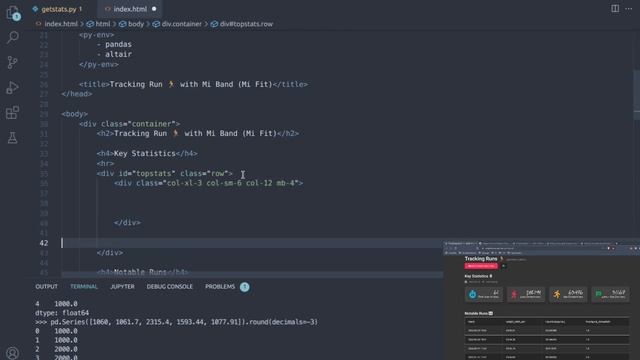Click the red button in browser preview
Image resolution: width=640 pixels, height=360 pixels.
coord(481,266)
